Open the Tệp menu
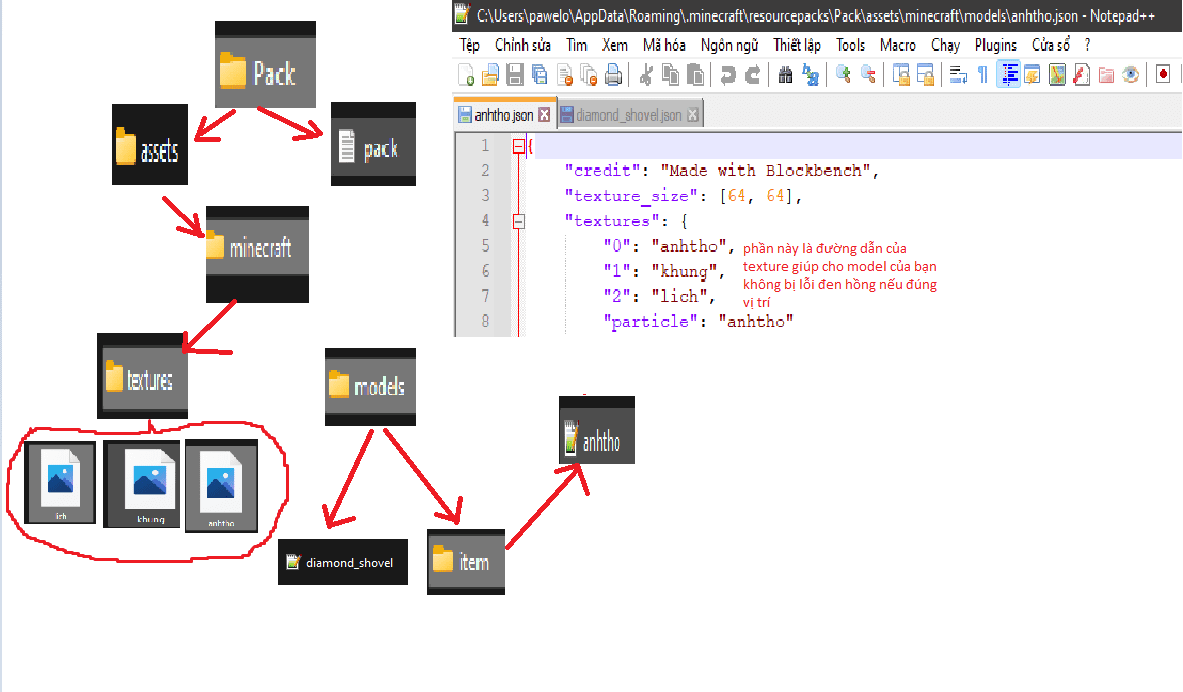This screenshot has width=1183, height=692. [x=470, y=45]
